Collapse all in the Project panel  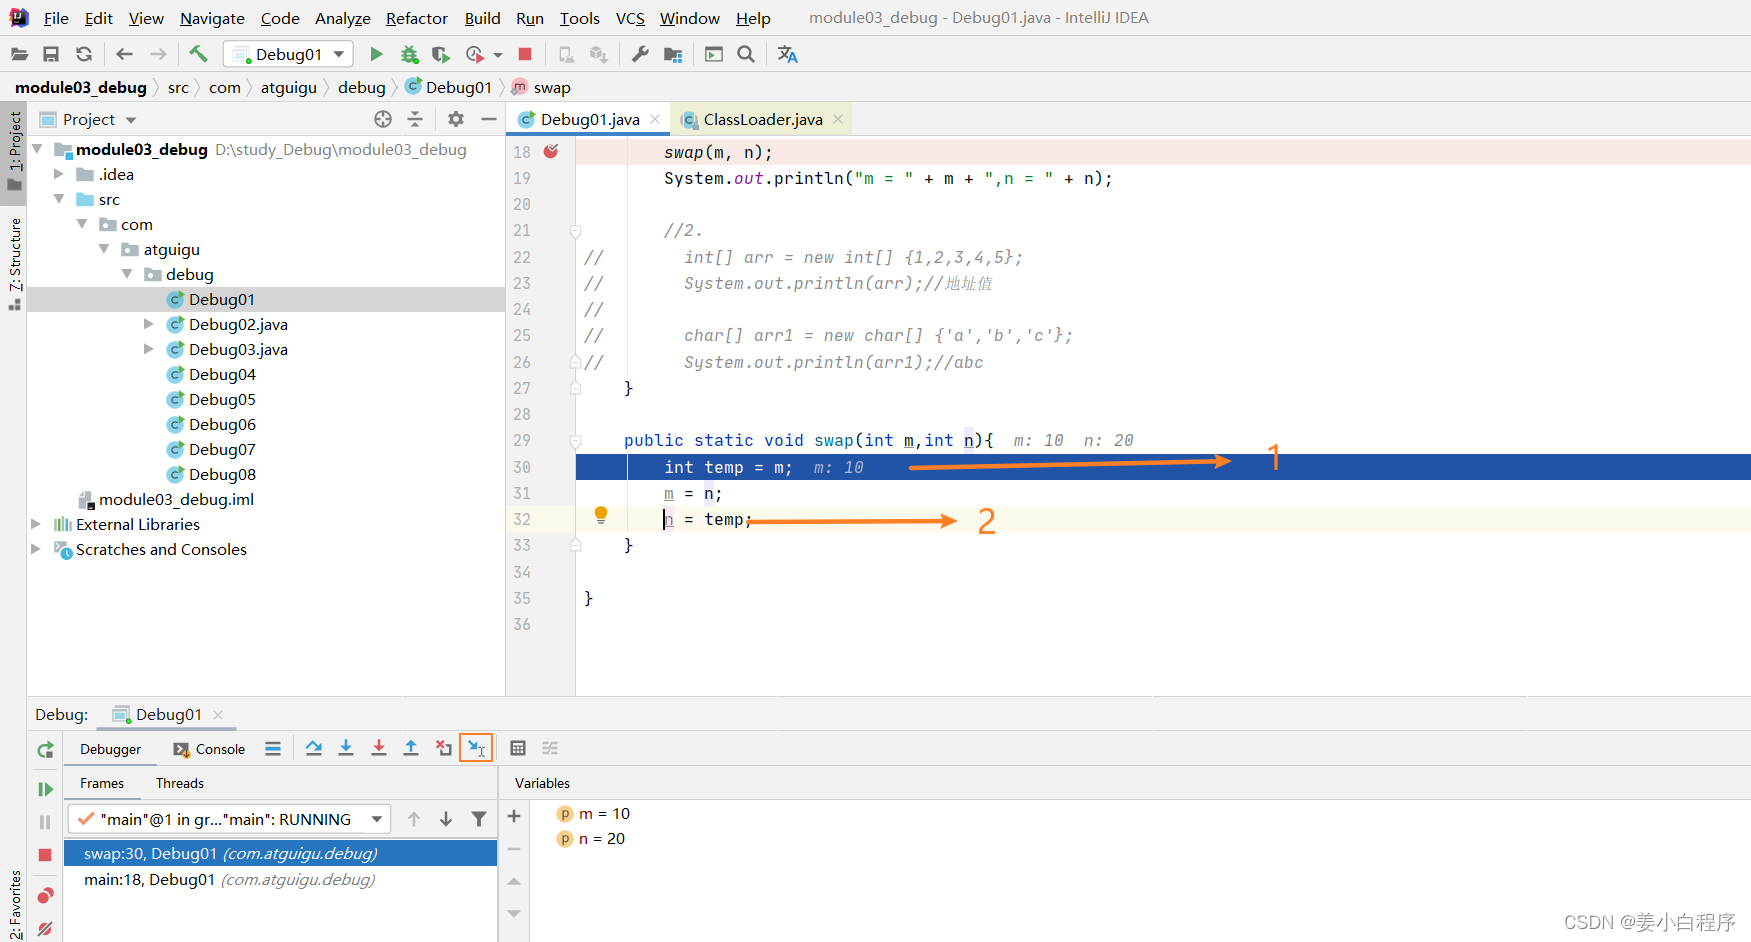pyautogui.click(x=415, y=119)
